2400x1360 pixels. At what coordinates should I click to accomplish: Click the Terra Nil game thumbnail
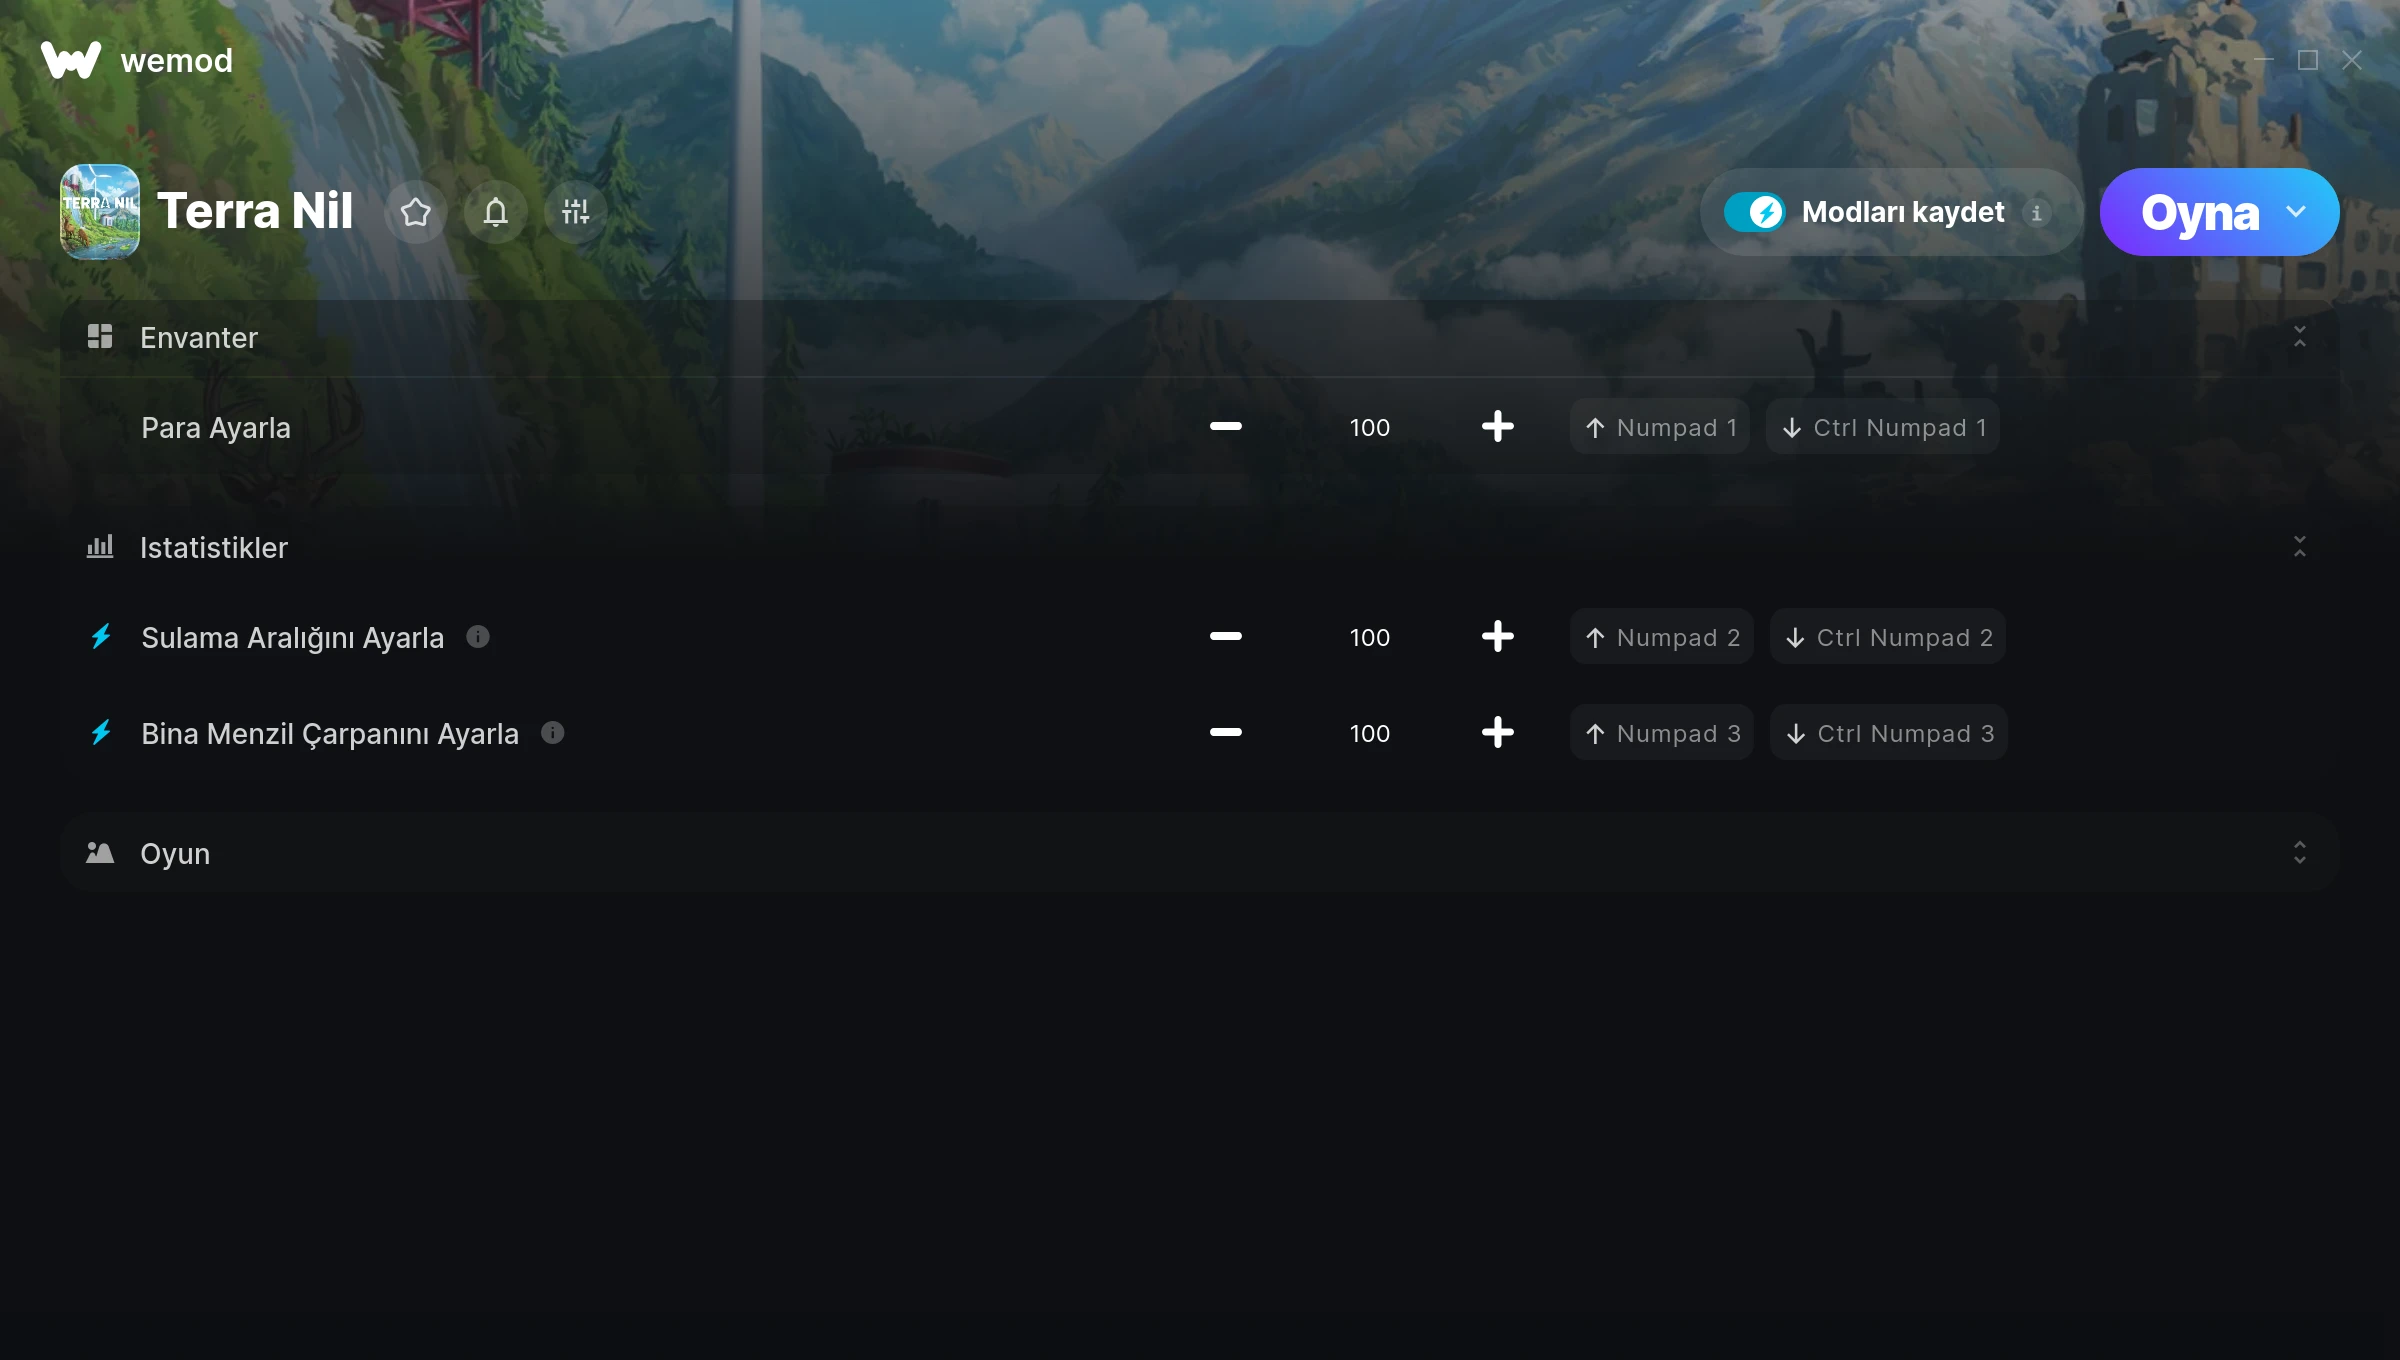pyautogui.click(x=100, y=212)
